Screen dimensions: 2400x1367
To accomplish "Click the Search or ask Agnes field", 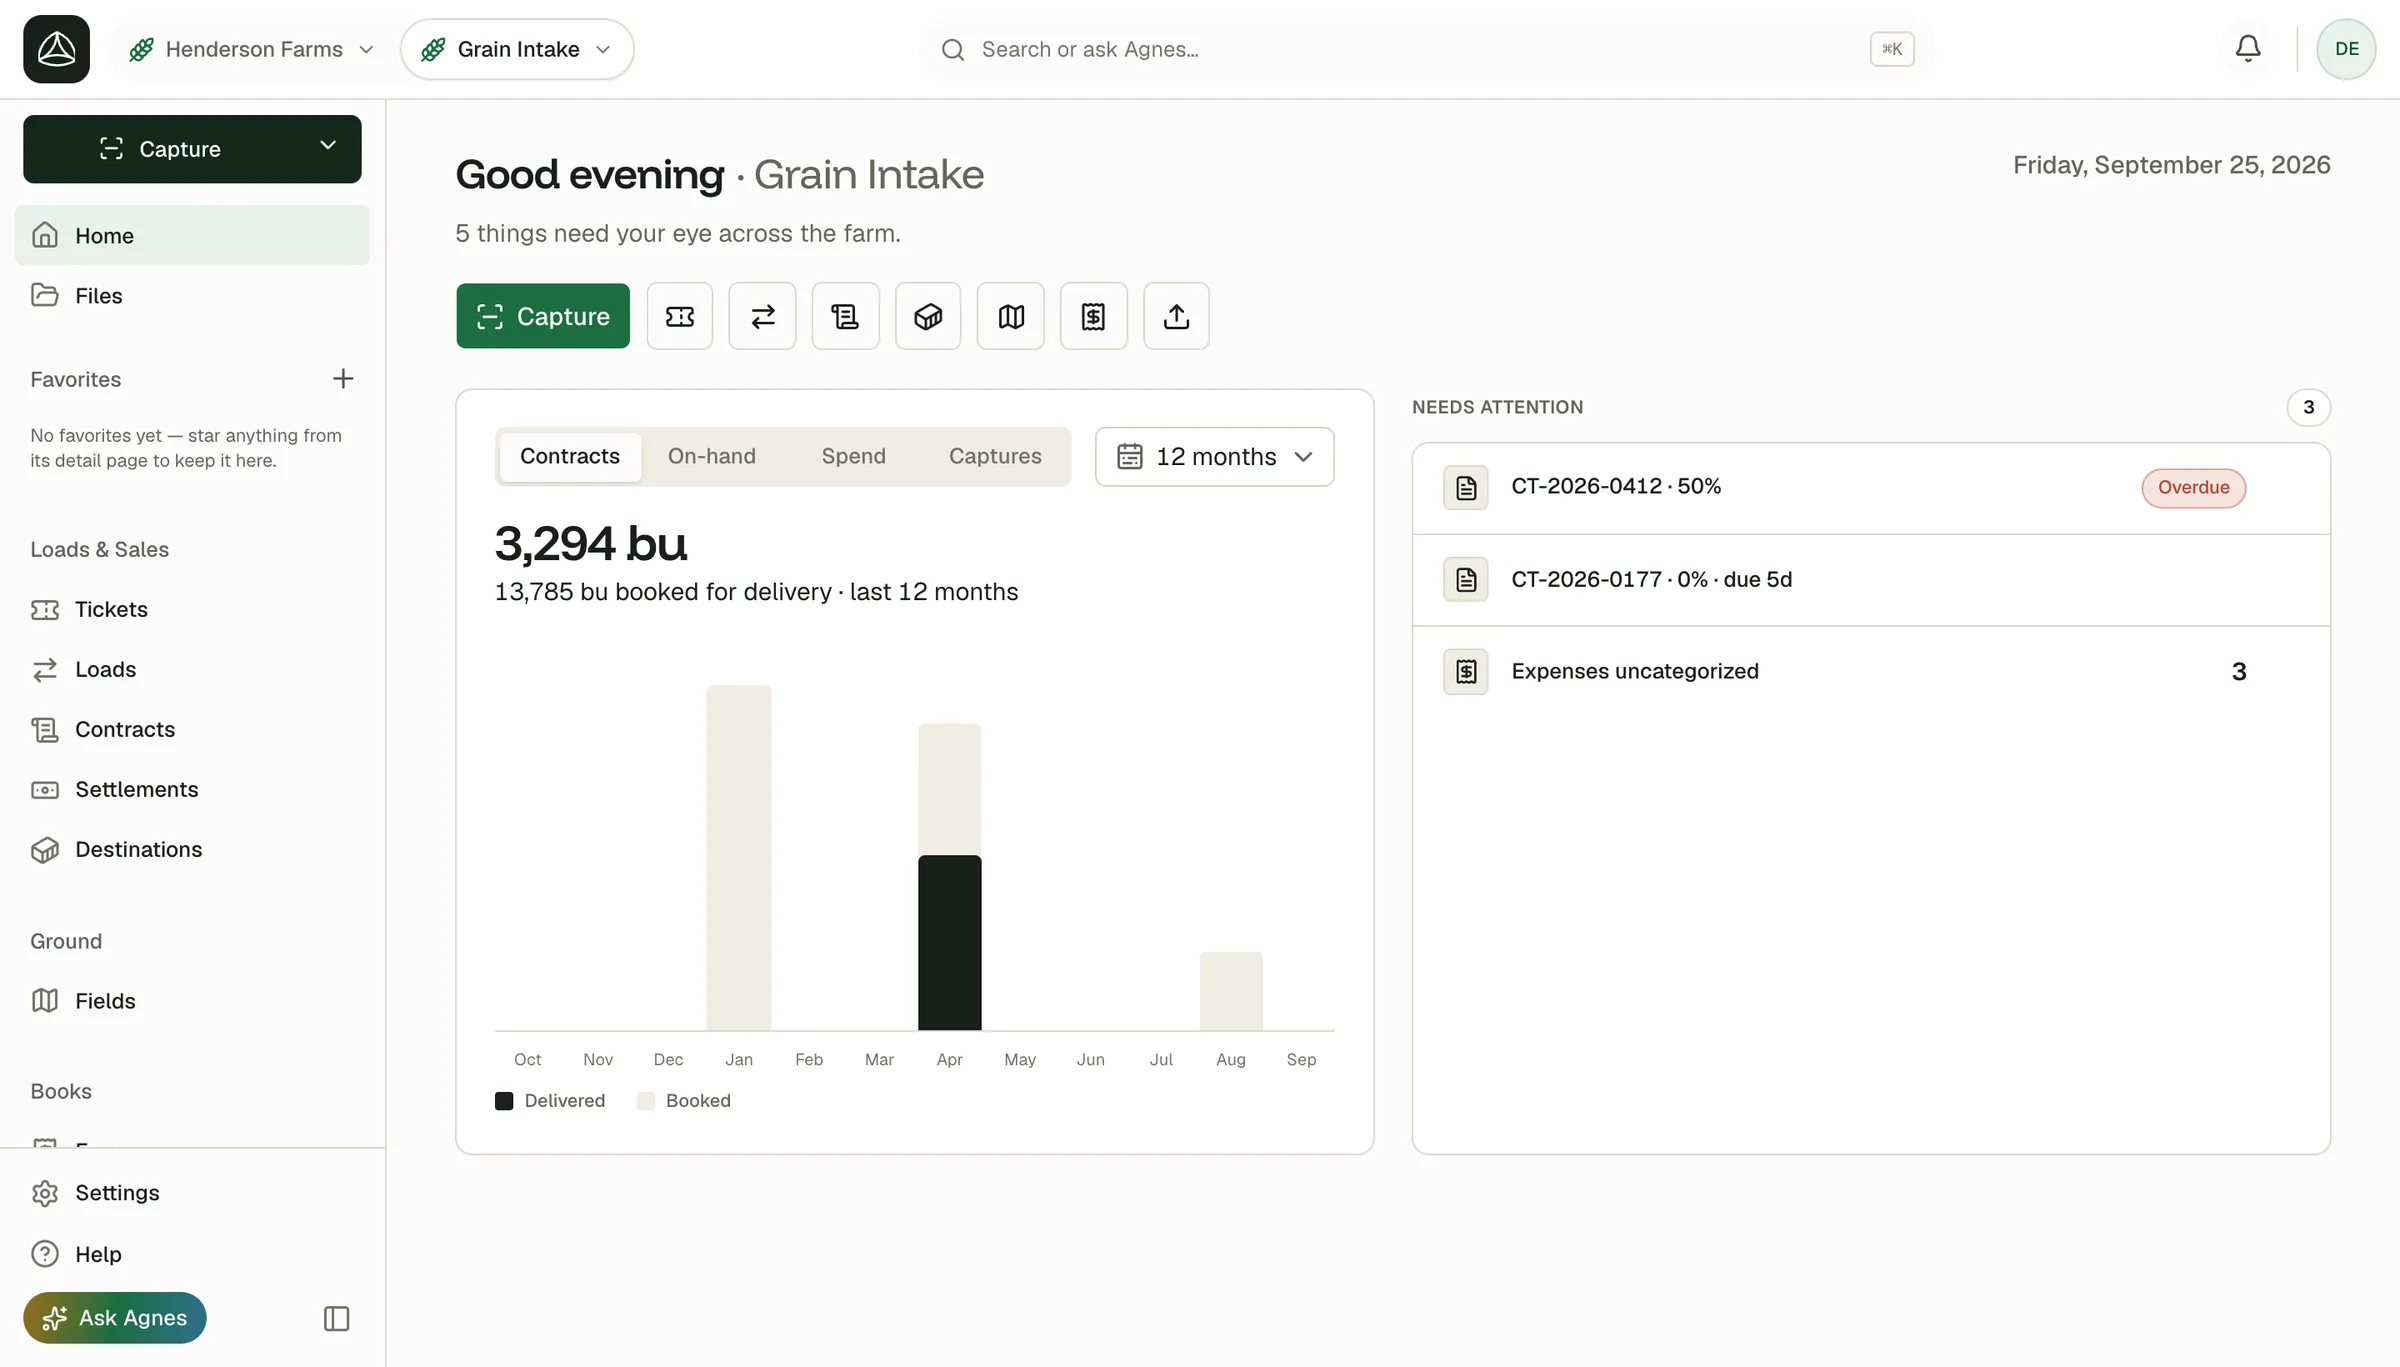I will click(1427, 49).
